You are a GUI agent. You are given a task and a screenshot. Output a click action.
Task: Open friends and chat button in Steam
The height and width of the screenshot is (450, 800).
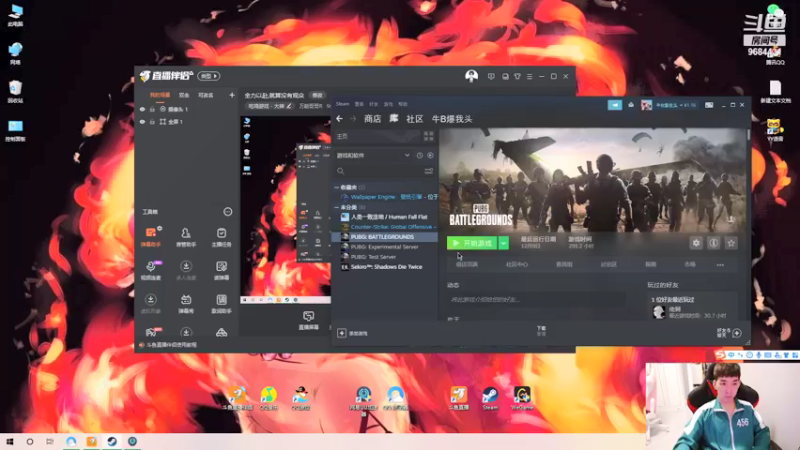pyautogui.click(x=729, y=333)
